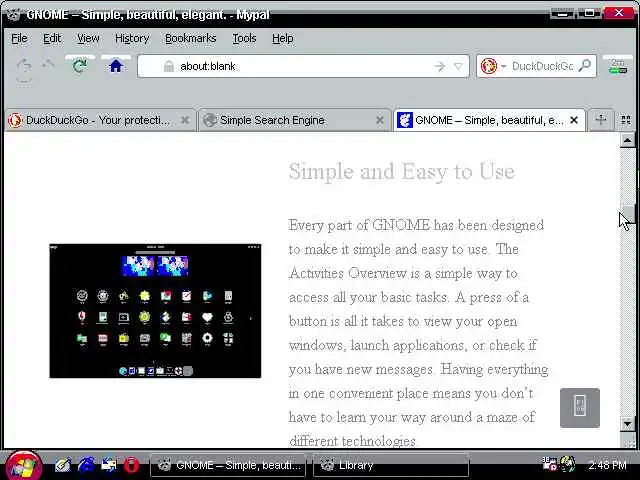Screen dimensions: 640x480
Task: Click the line 'have to learn your way around a maze of'
Action: (x=412, y=417)
